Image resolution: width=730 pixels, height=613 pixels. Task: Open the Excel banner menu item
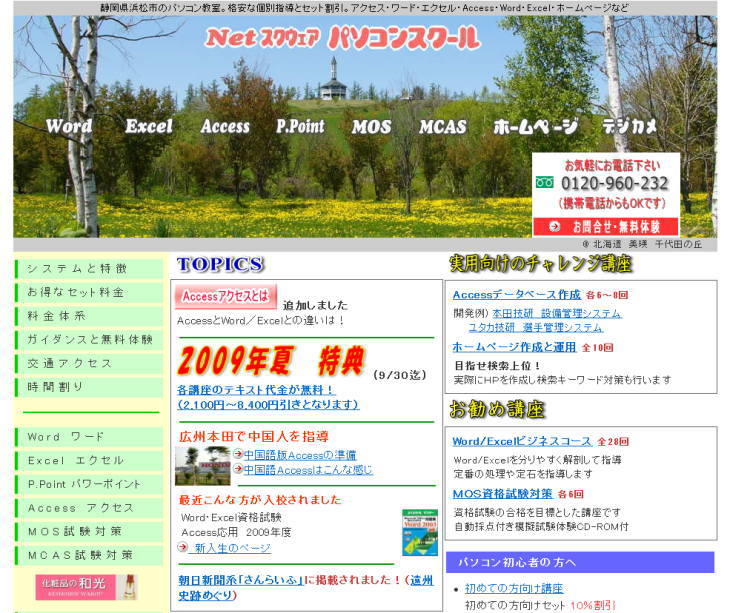(149, 126)
